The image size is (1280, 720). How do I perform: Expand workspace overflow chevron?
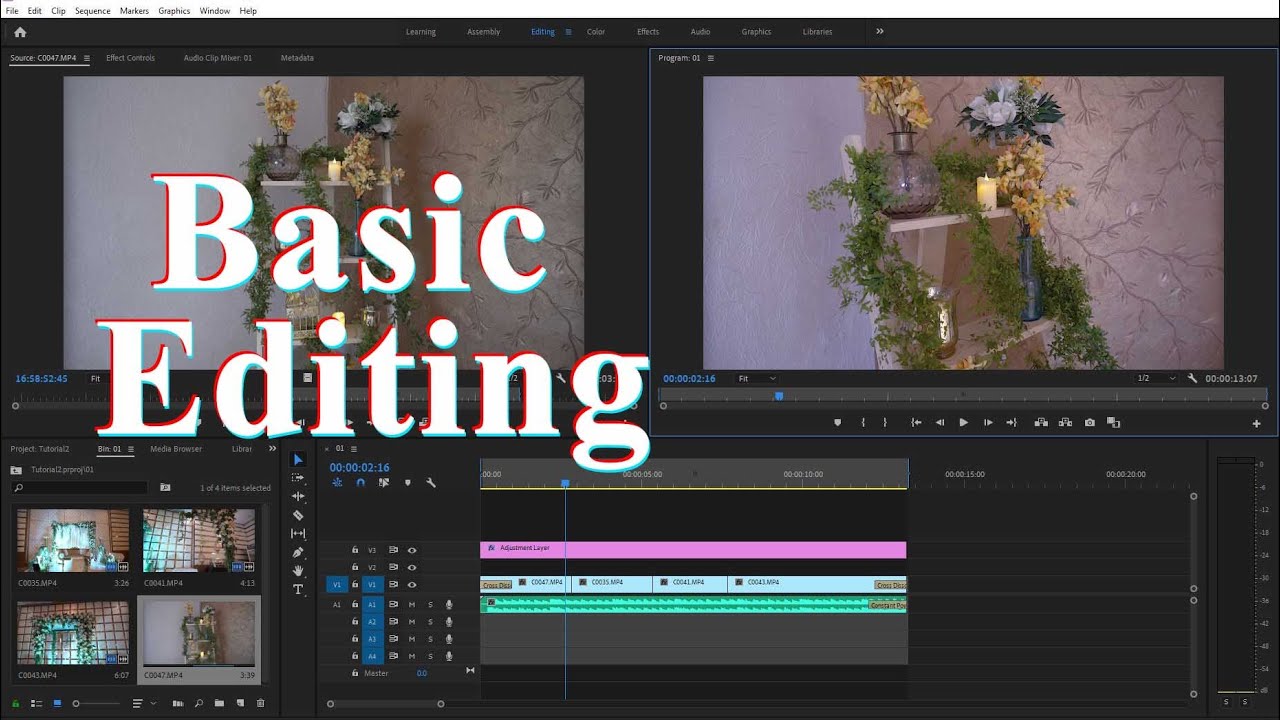pyautogui.click(x=880, y=32)
